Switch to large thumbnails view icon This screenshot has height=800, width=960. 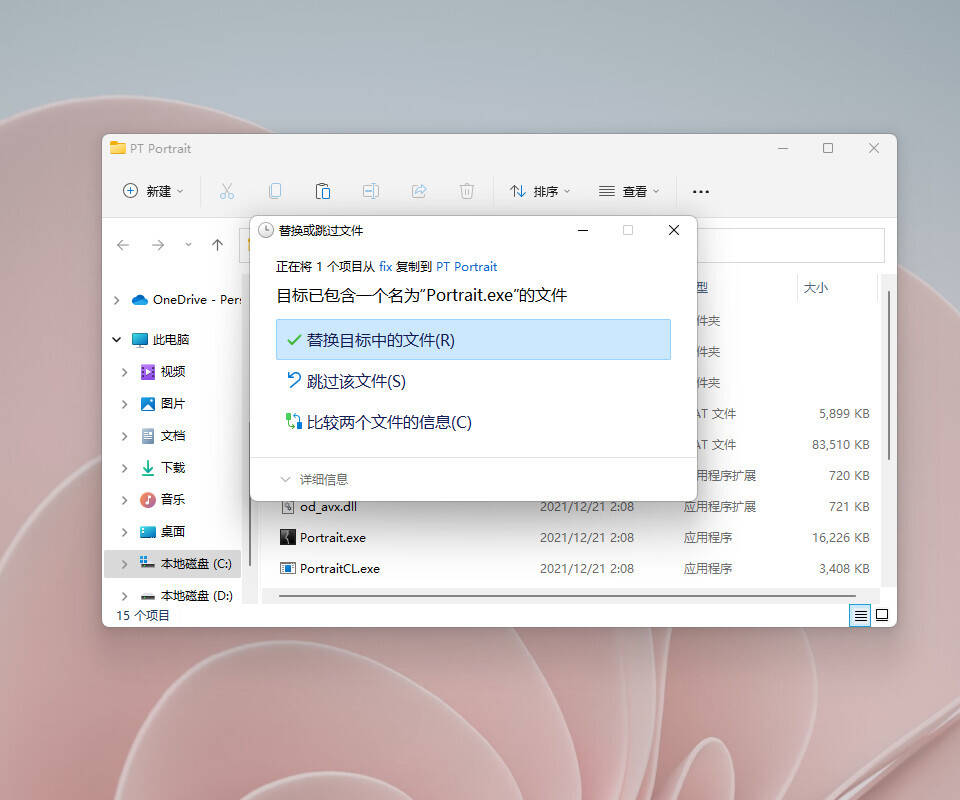point(882,616)
